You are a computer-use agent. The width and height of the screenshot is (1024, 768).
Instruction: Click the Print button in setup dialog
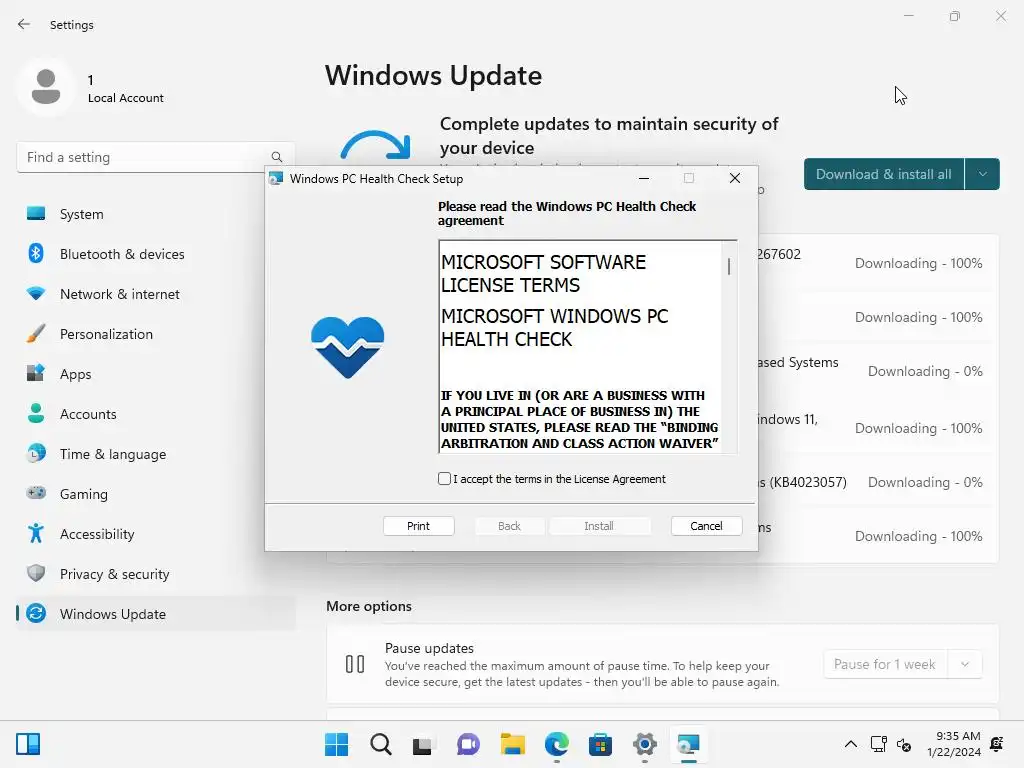419,526
